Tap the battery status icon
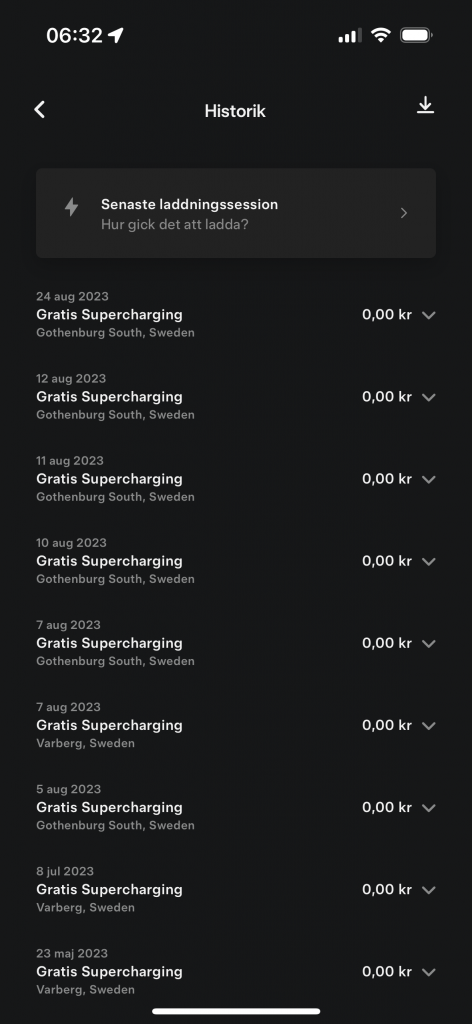This screenshot has width=472, height=1024. point(417,35)
